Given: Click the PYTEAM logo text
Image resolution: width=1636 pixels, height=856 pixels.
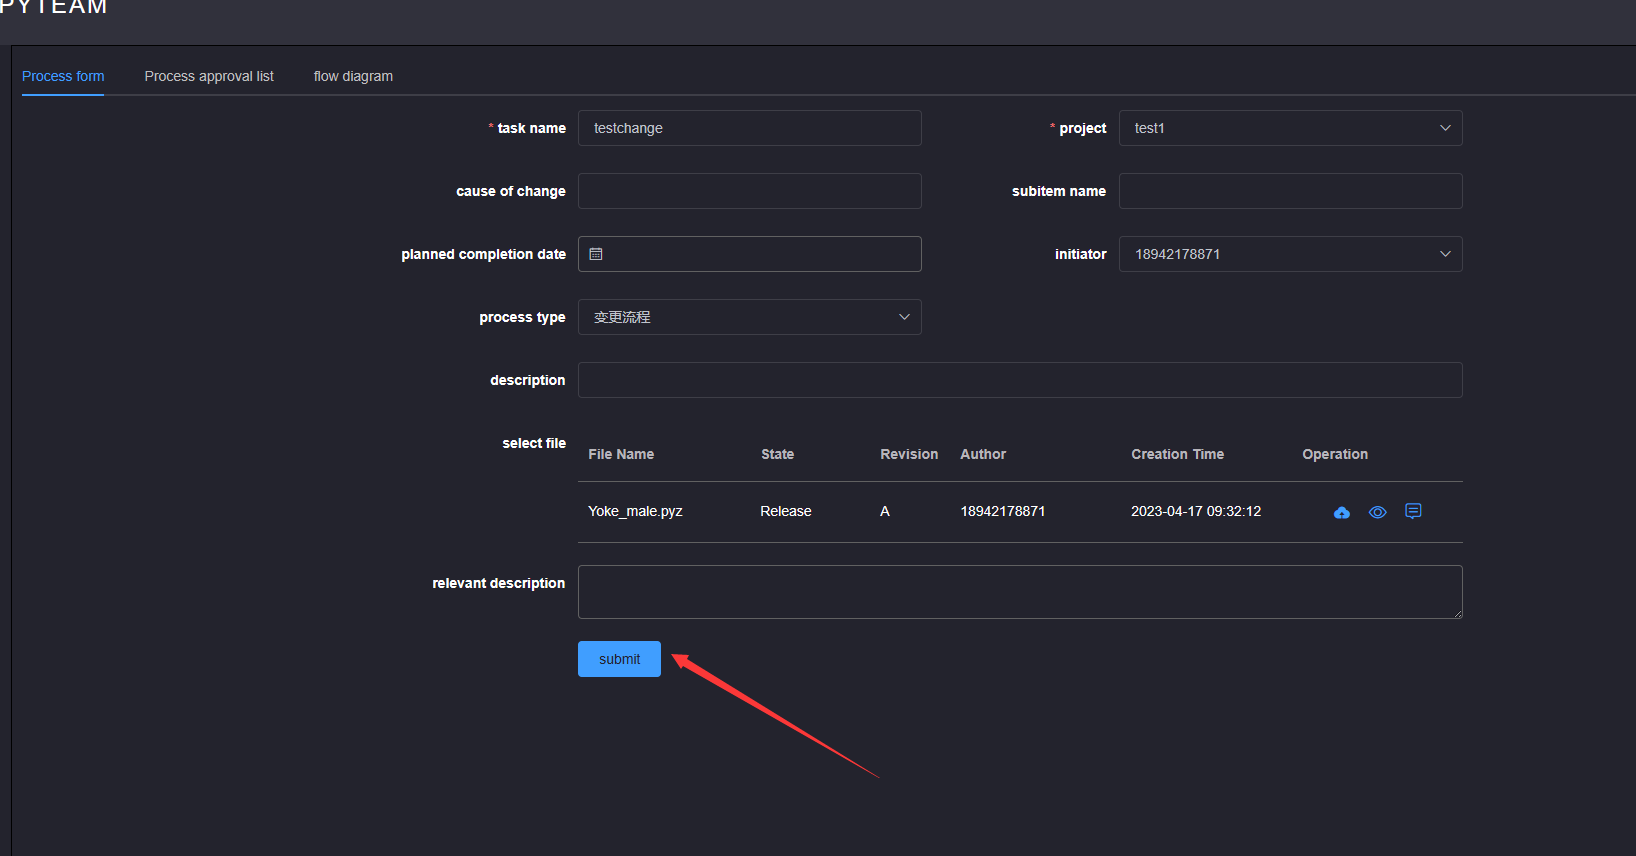Looking at the screenshot, I should point(53,7).
